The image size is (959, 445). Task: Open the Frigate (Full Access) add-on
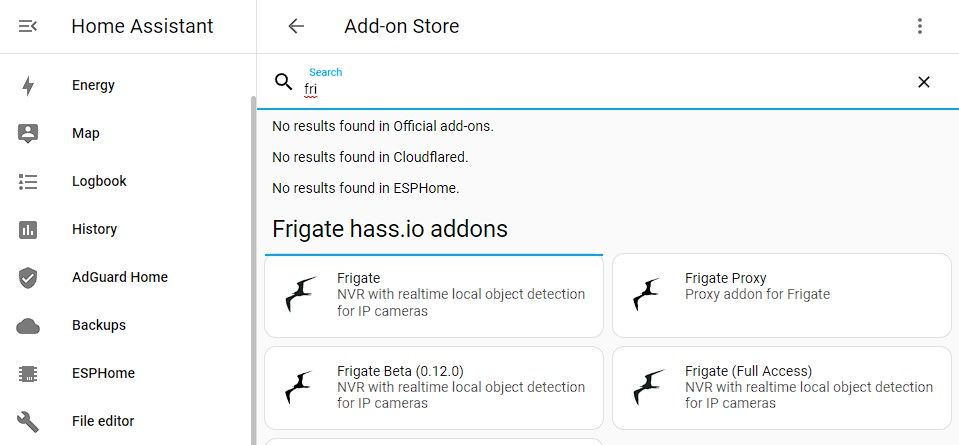point(781,387)
